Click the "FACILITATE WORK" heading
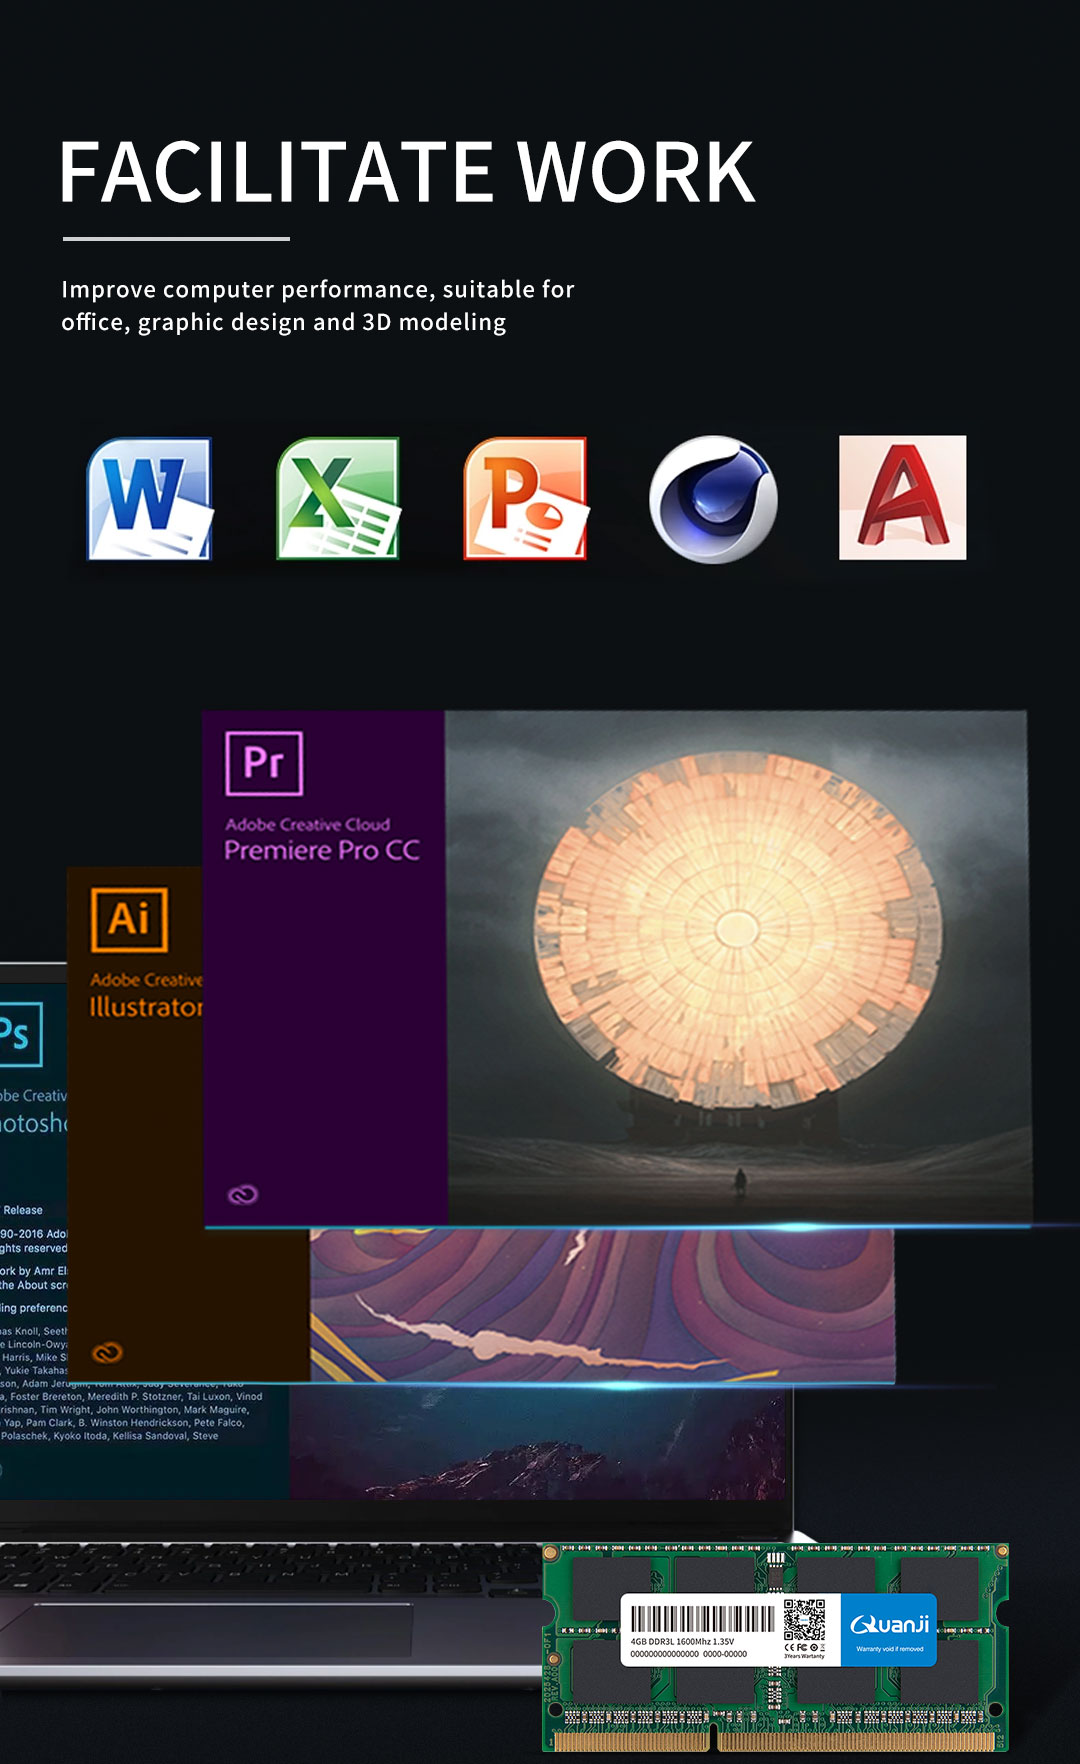 click(x=407, y=172)
